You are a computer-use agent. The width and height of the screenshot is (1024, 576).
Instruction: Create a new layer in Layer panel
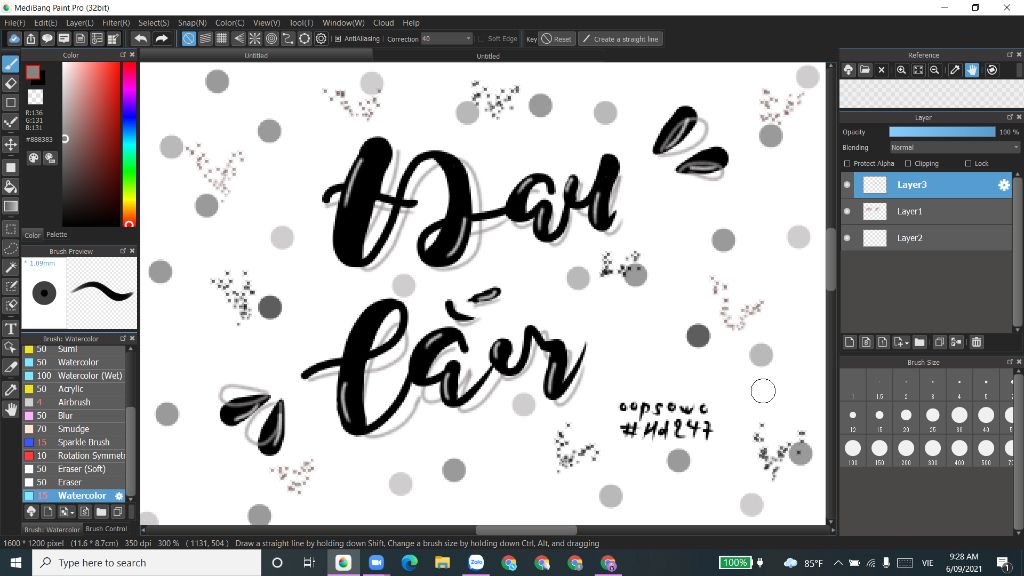point(849,342)
